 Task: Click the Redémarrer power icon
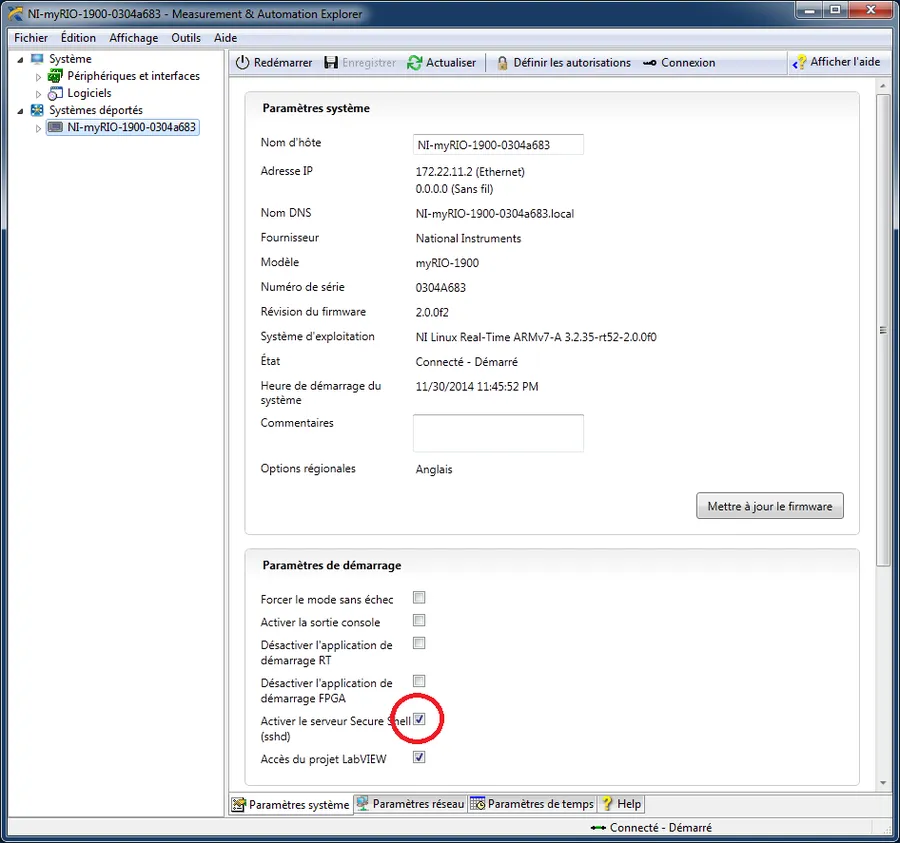coord(242,63)
